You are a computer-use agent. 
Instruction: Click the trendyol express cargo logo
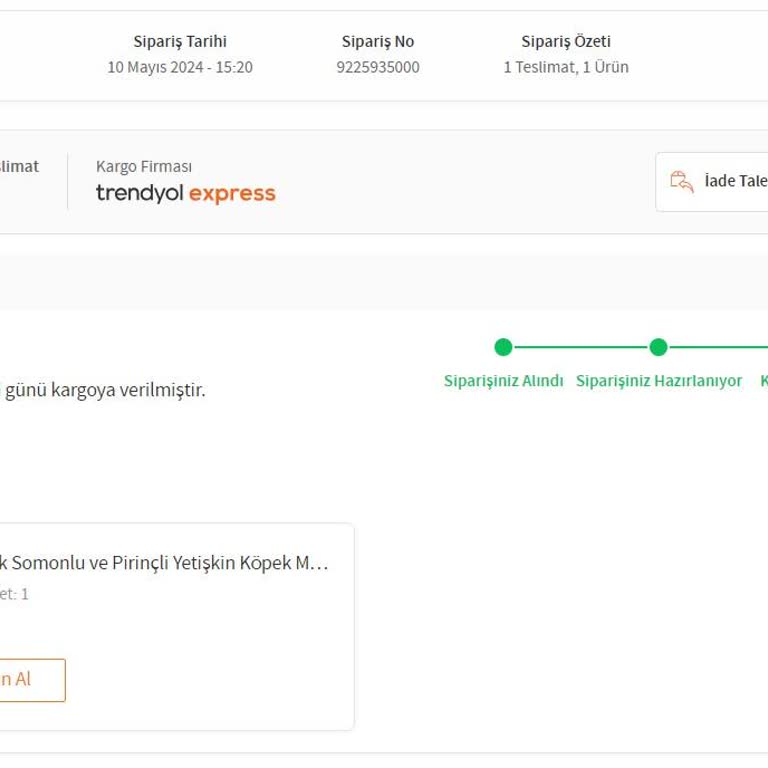pos(186,193)
